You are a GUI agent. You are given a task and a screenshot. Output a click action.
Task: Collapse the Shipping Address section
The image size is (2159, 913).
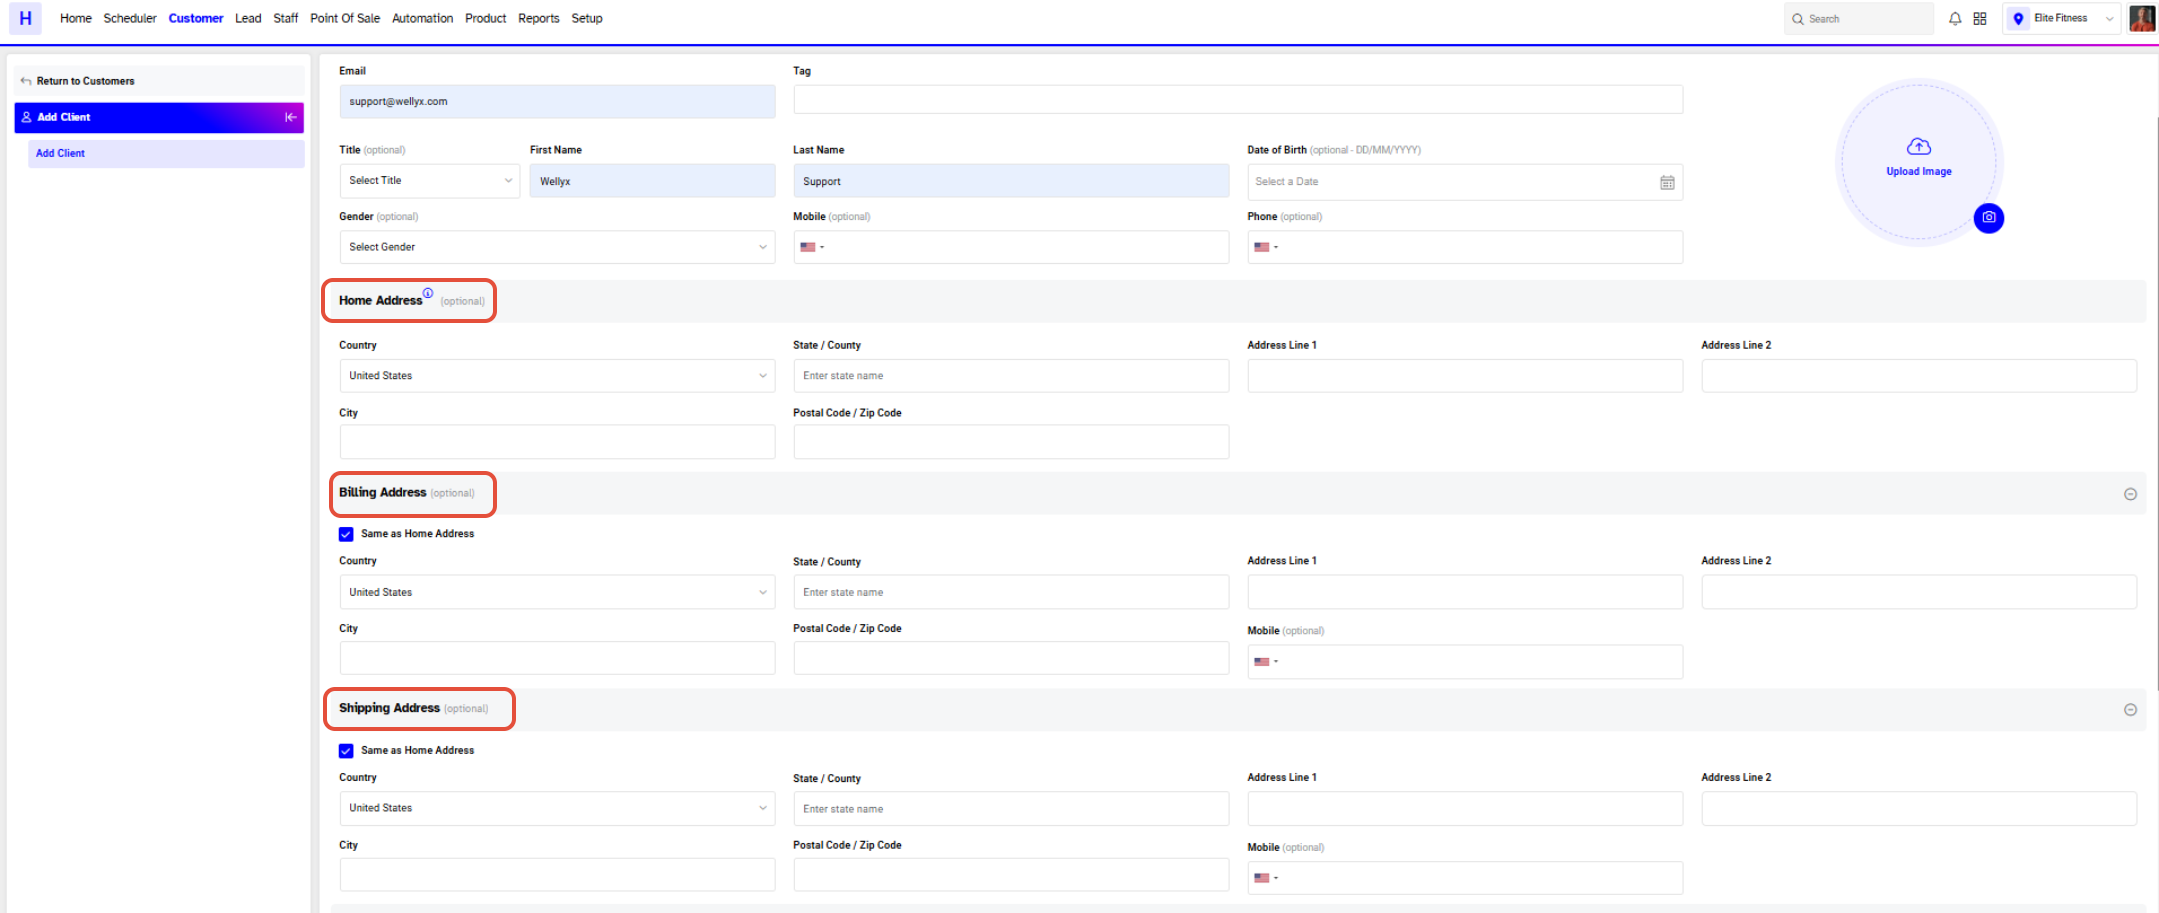[x=2130, y=710]
